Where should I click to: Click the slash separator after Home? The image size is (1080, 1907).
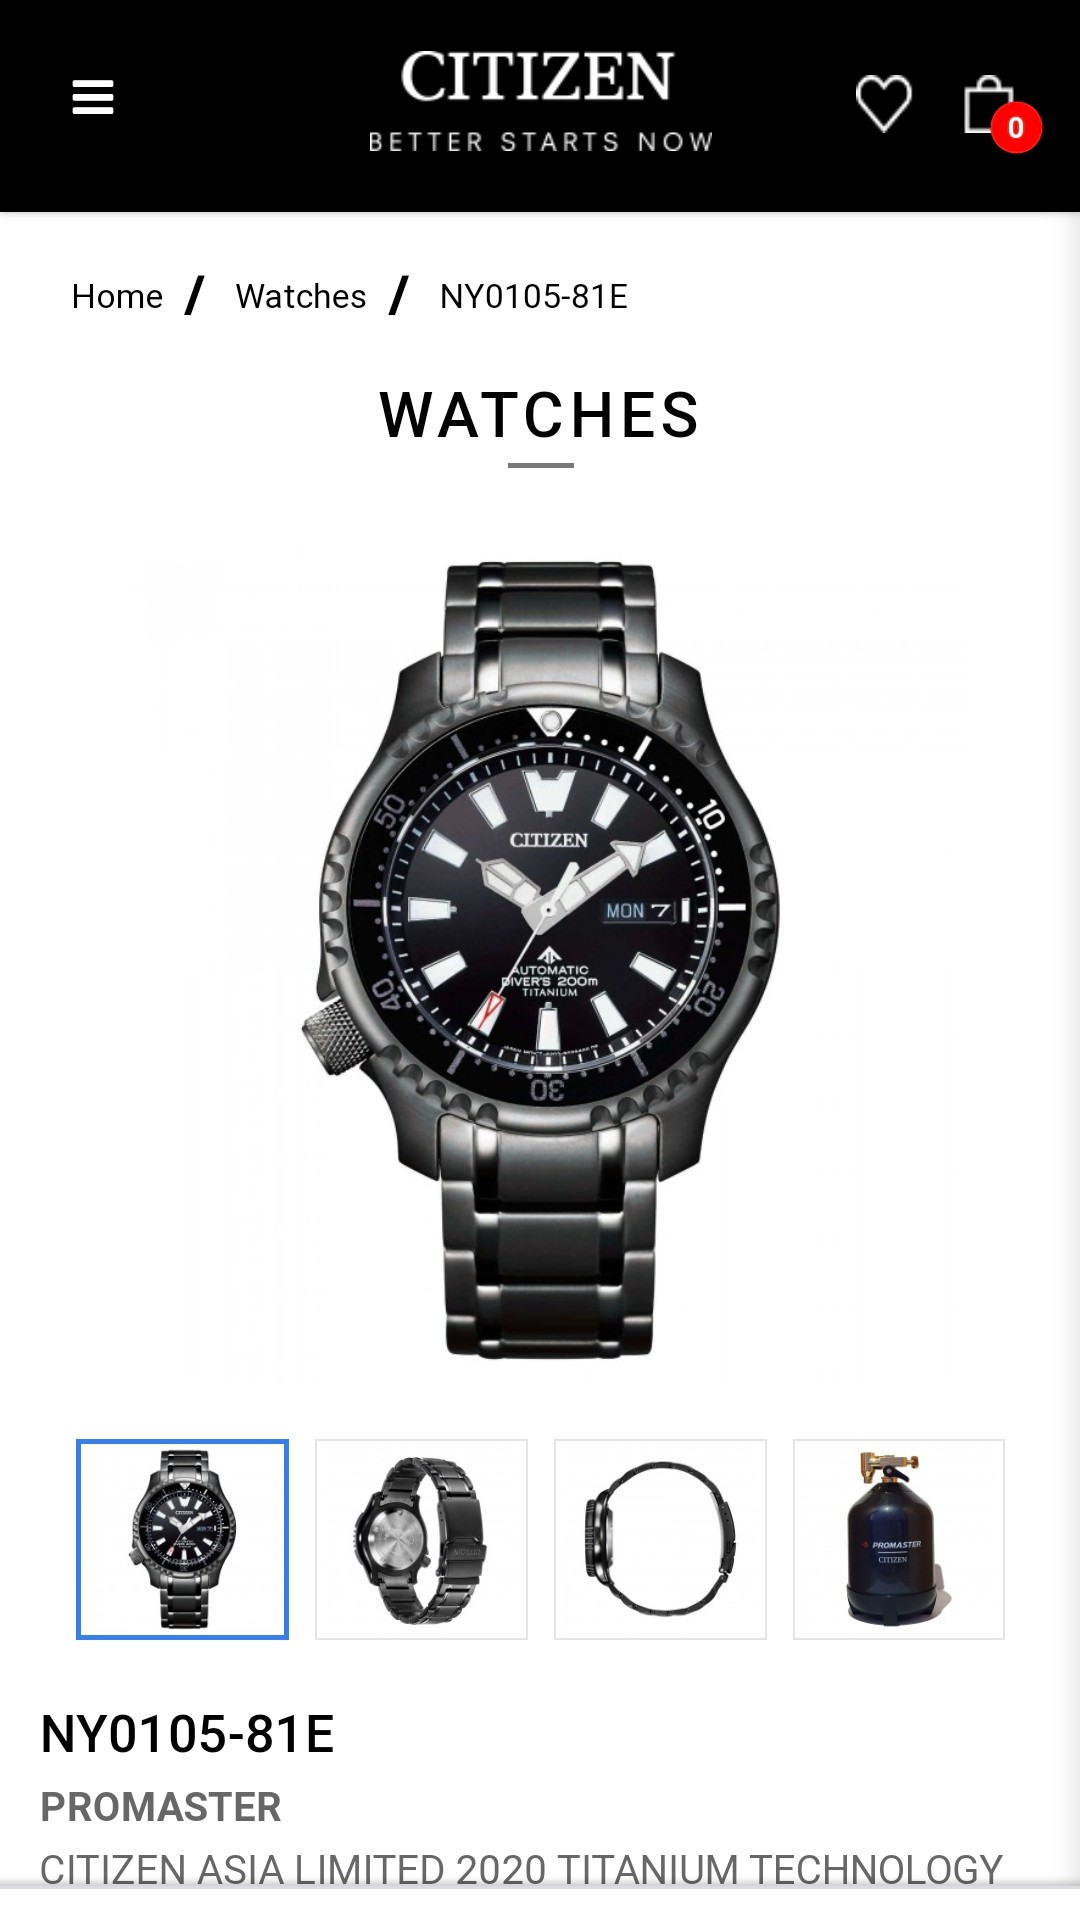click(195, 296)
